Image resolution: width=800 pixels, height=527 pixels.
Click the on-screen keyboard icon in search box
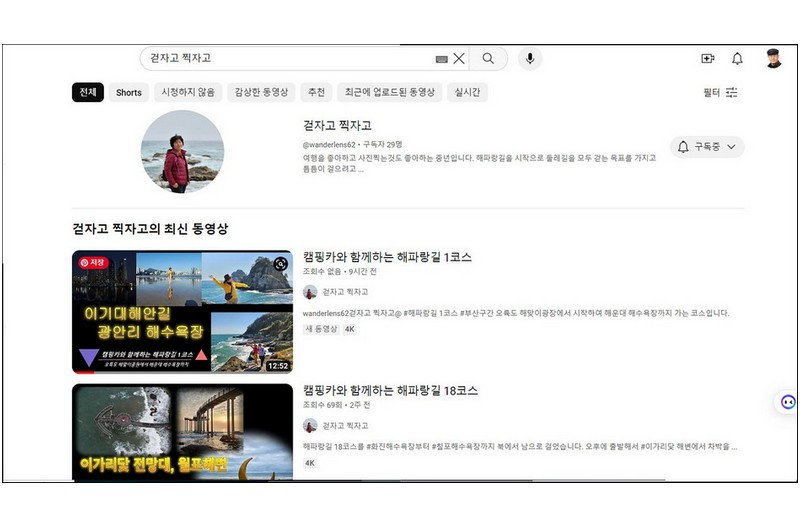click(x=442, y=59)
